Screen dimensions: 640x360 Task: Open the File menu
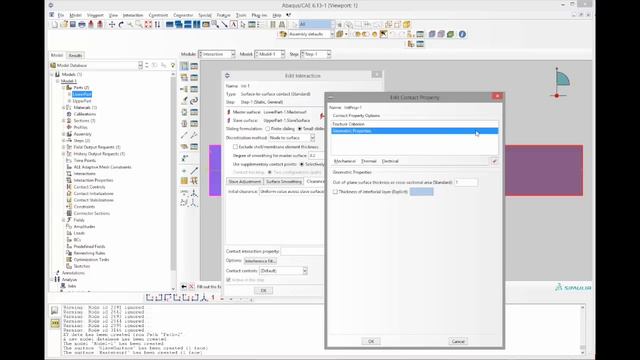pyautogui.click(x=61, y=15)
